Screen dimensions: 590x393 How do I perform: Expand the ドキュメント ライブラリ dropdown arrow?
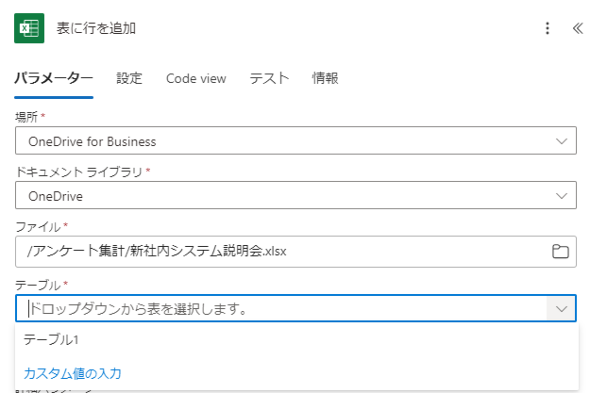tap(561, 196)
